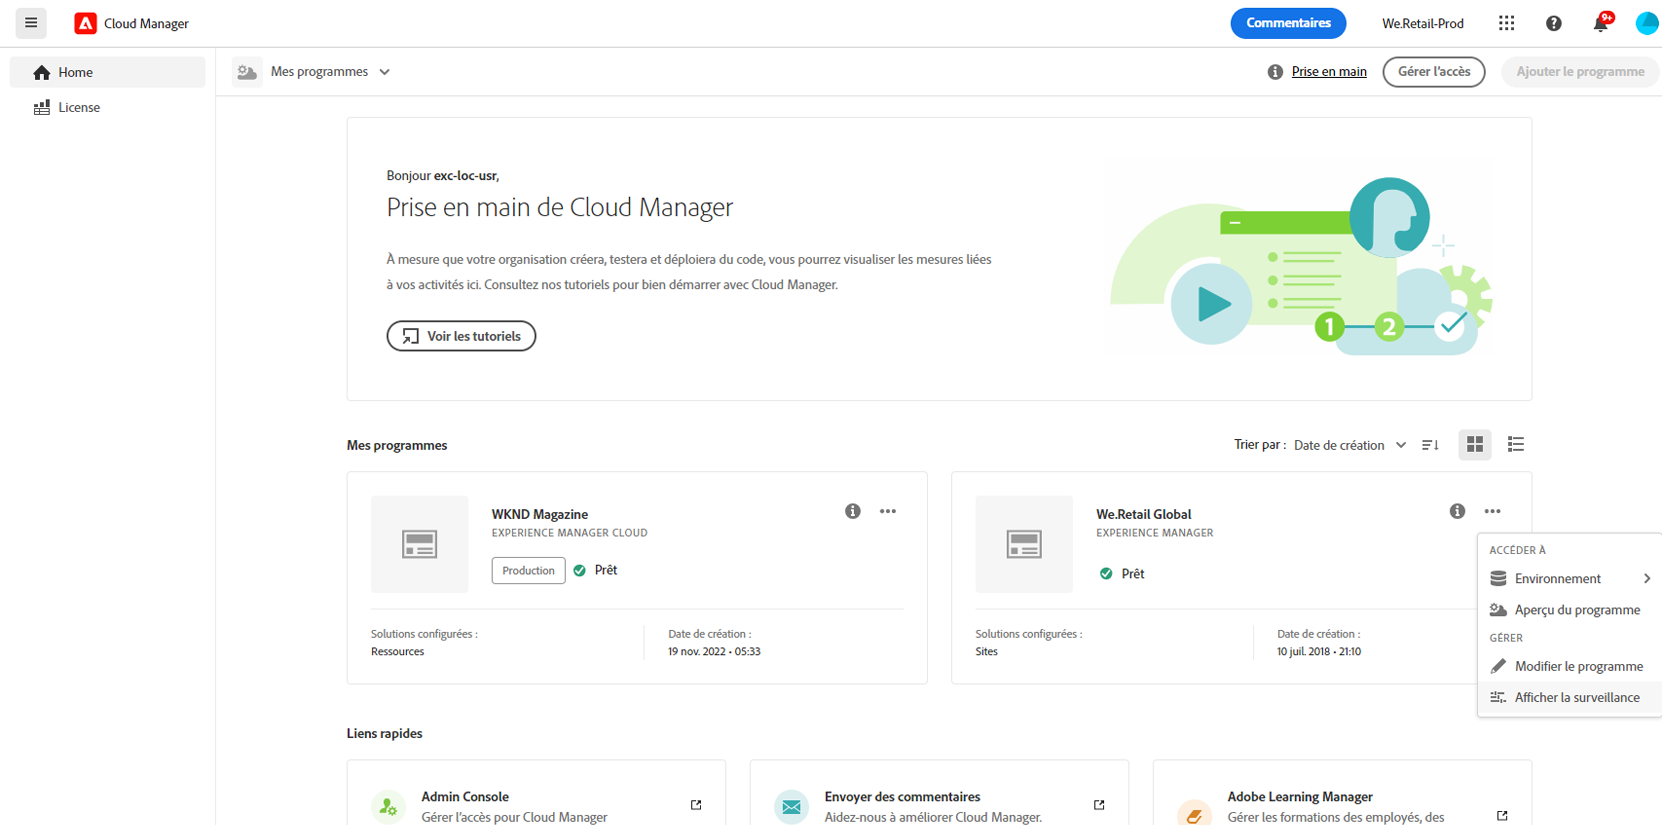This screenshot has height=825, width=1662.
Task: Open the apps grid switcher
Action: pos(1506,23)
